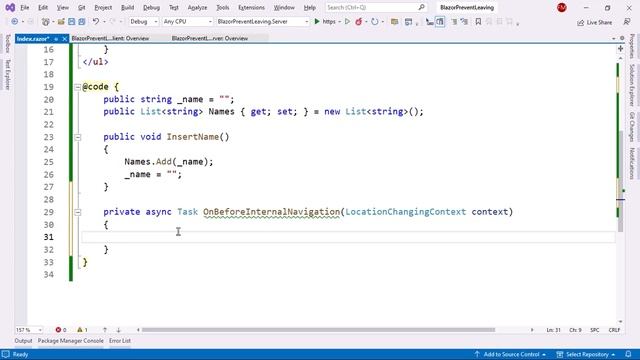
Task: Open the document tab settings gear
Action: tap(622, 38)
